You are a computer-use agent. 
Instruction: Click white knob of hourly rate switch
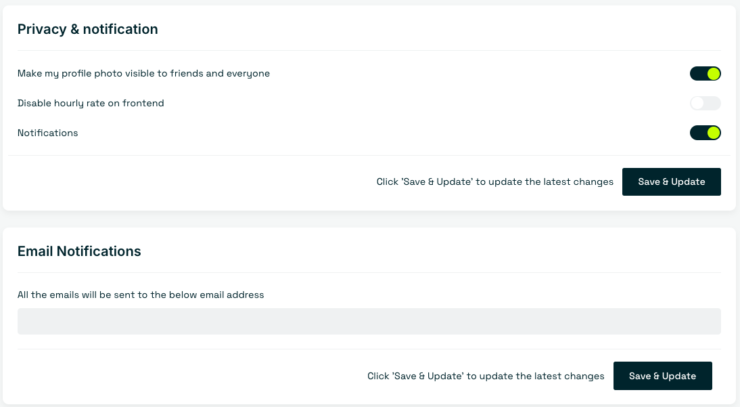pos(697,103)
